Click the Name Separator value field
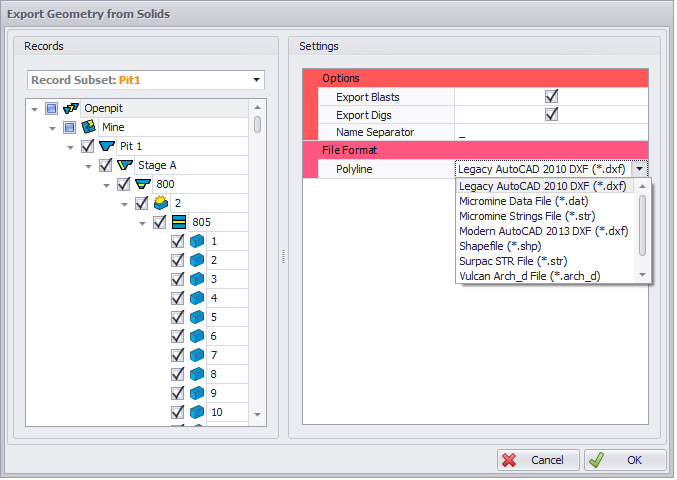The image size is (677, 480). (x=551, y=132)
